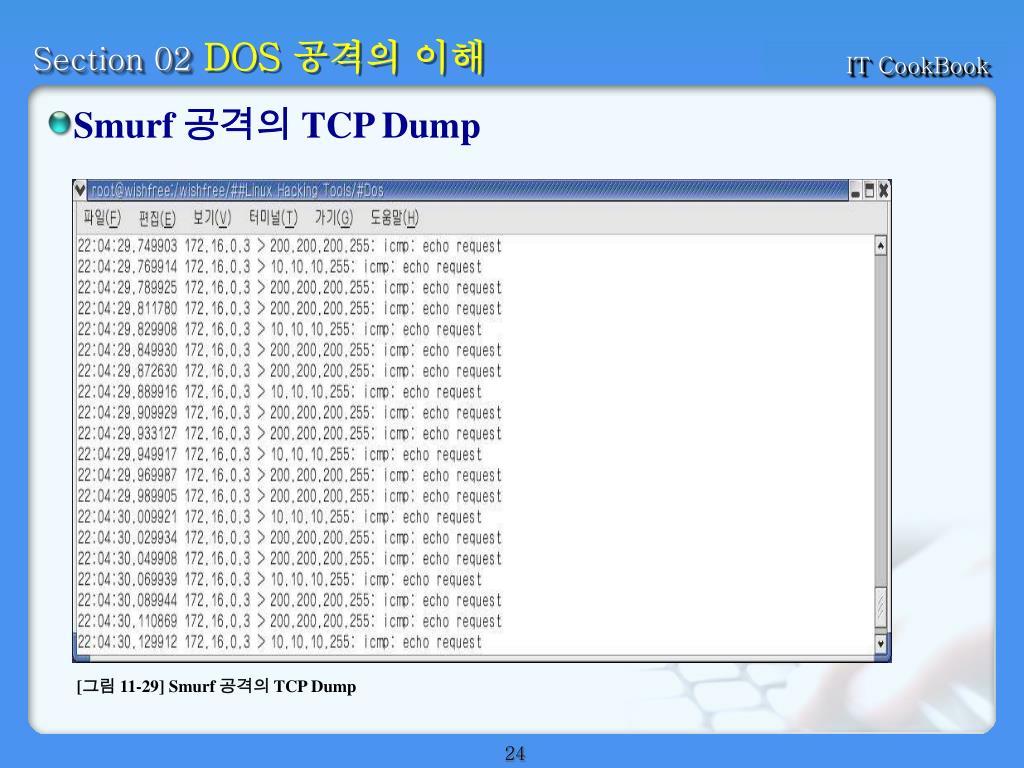The image size is (1024, 768).
Task: Select the line with timestamp 22:04:29.949917
Action: click(280, 455)
